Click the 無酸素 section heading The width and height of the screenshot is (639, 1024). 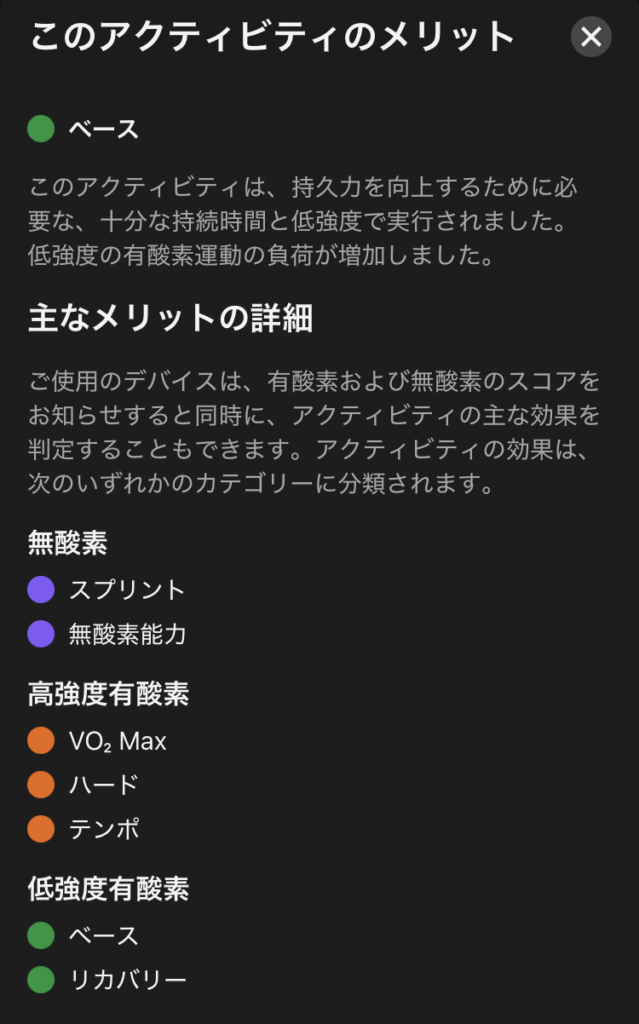pos(68,543)
